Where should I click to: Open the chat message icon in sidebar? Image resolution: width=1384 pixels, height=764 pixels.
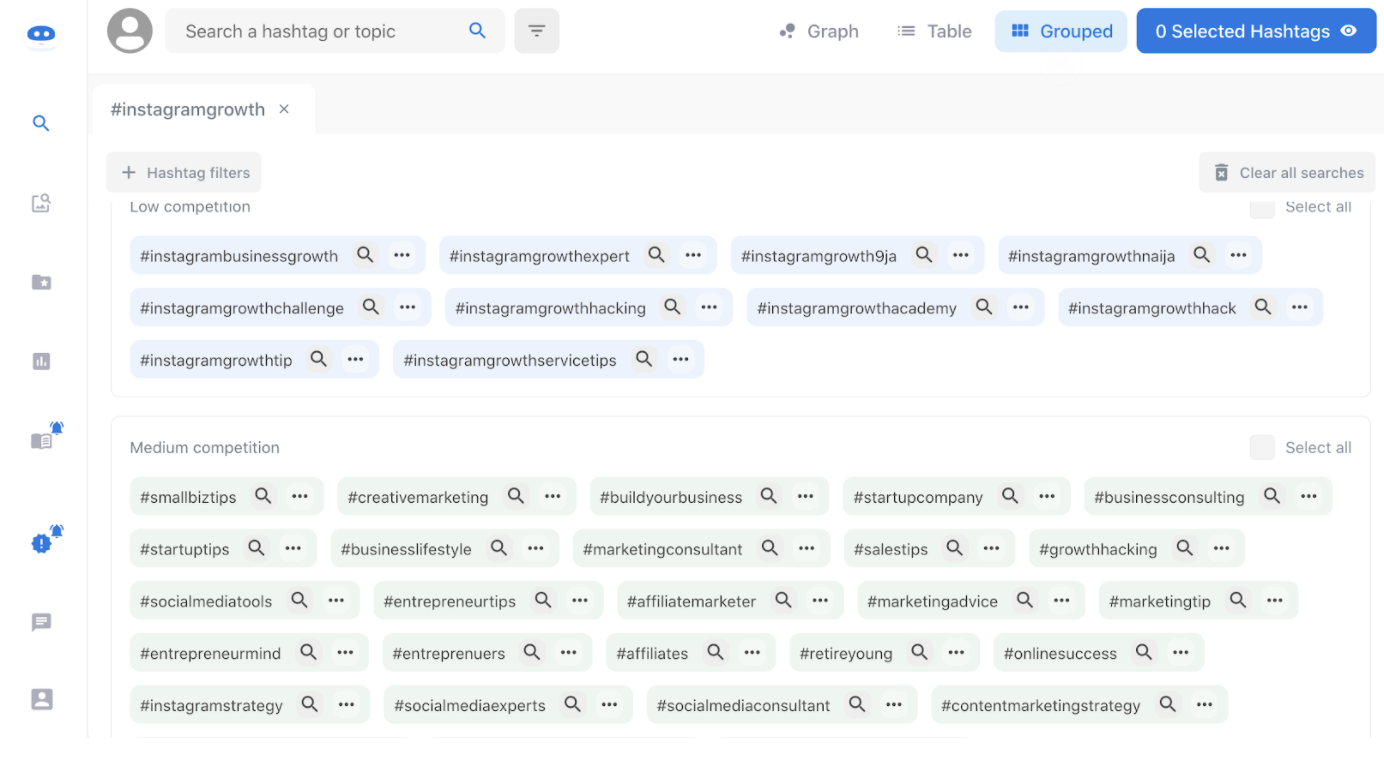(41, 622)
